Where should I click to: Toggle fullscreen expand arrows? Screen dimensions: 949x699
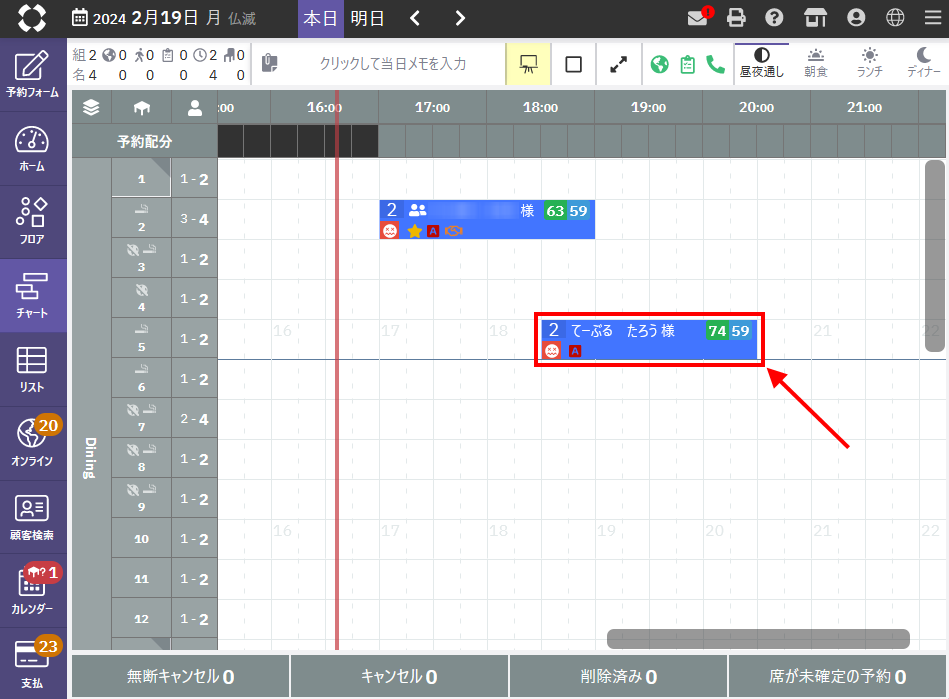[619, 64]
